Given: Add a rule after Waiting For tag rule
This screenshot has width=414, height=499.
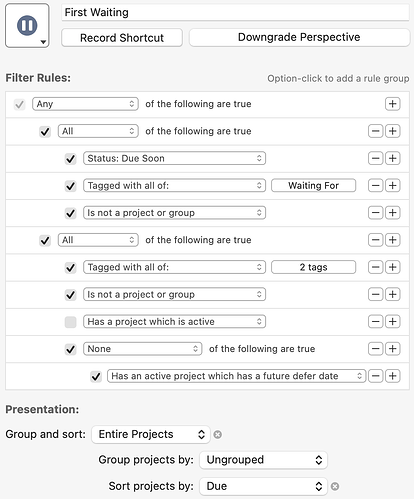Looking at the screenshot, I should point(392,185).
